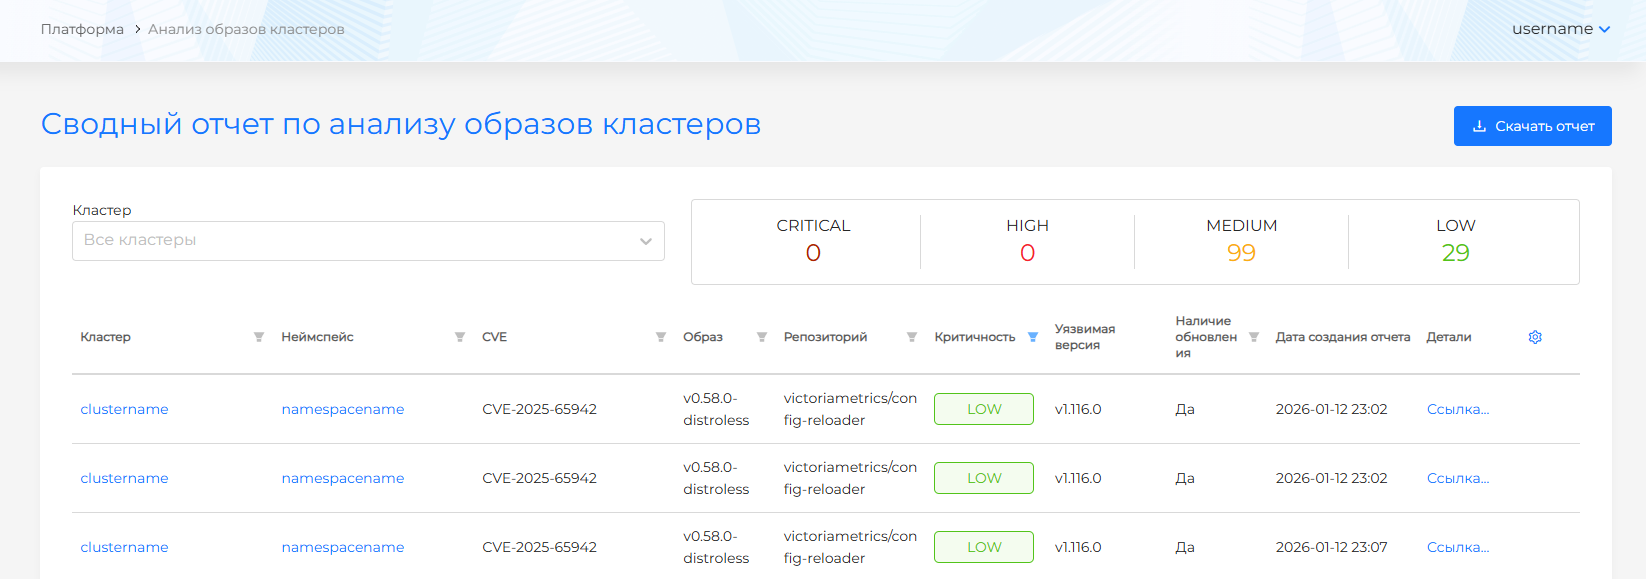Open Ссылка details for 2026-01-12 23:07 row
Viewport: 1646px width, 579px height.
[1458, 547]
